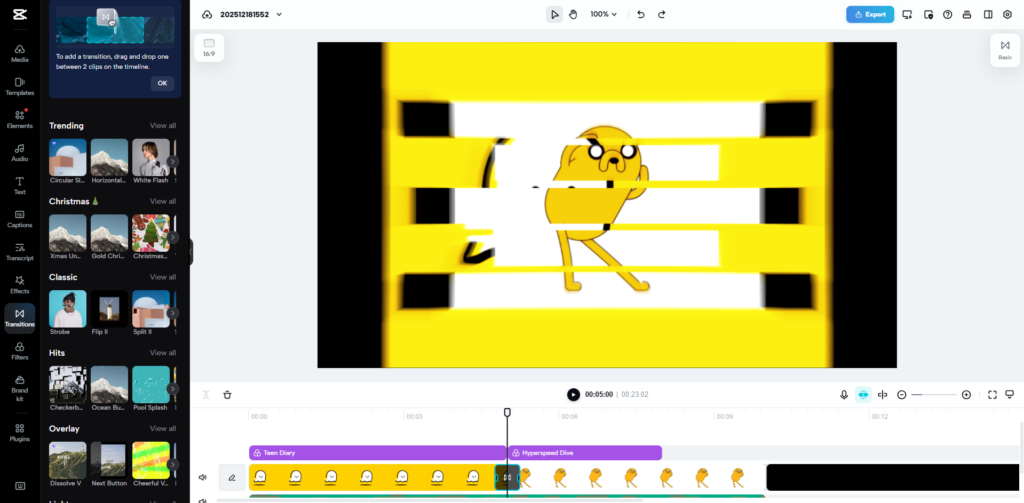
Task: Switch to the Filters tab
Action: click(x=19, y=351)
